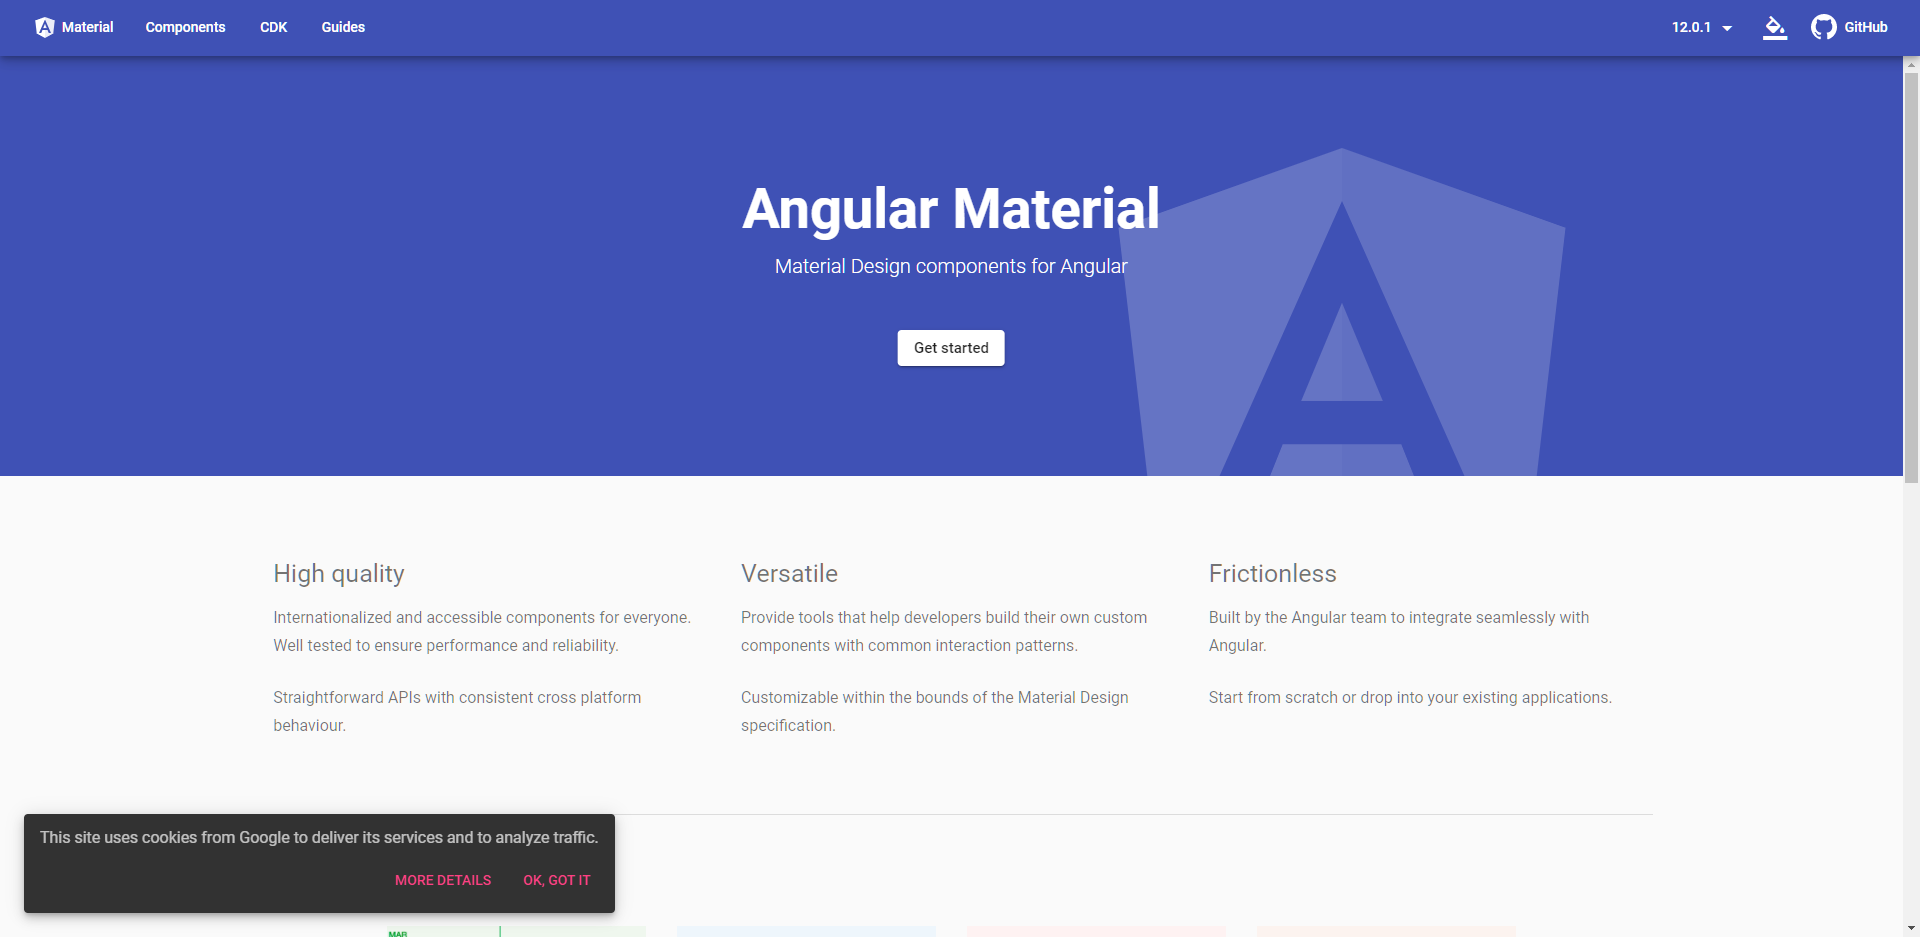Screen dimensions: 1920x937
Task: Click the "Versatile" heading
Action: pos(789,573)
